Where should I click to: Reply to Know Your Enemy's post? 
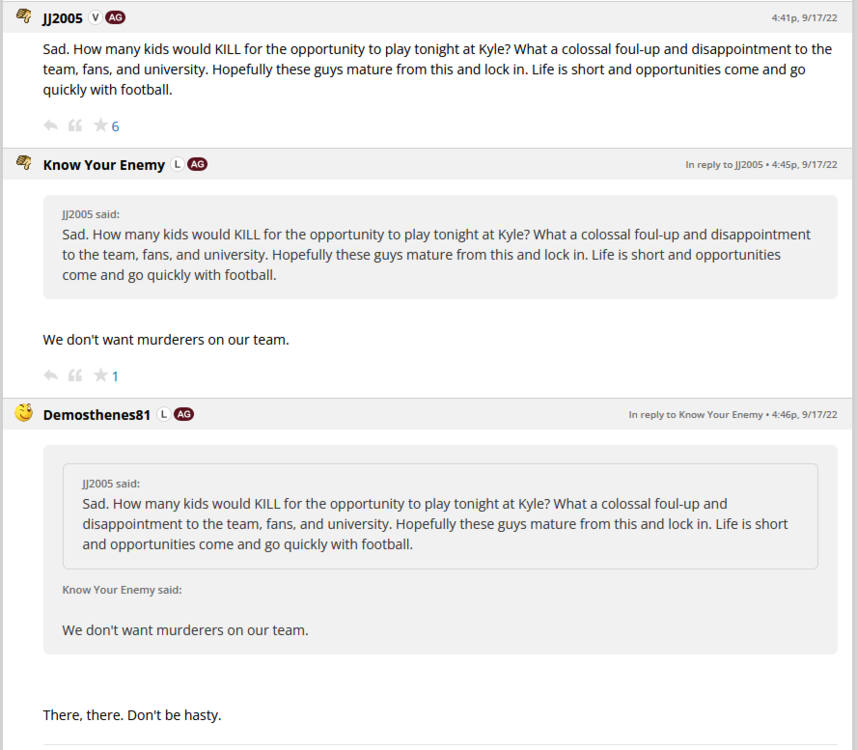(x=51, y=376)
